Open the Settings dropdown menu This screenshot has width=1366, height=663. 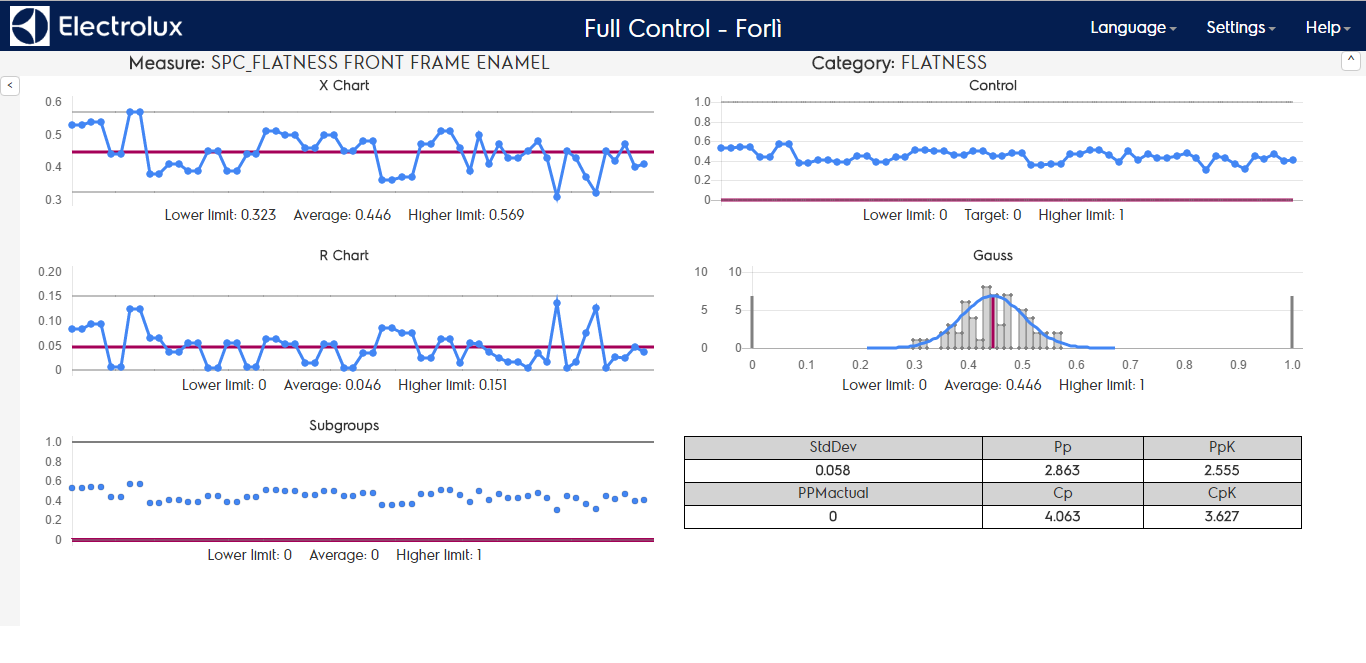pos(1240,28)
